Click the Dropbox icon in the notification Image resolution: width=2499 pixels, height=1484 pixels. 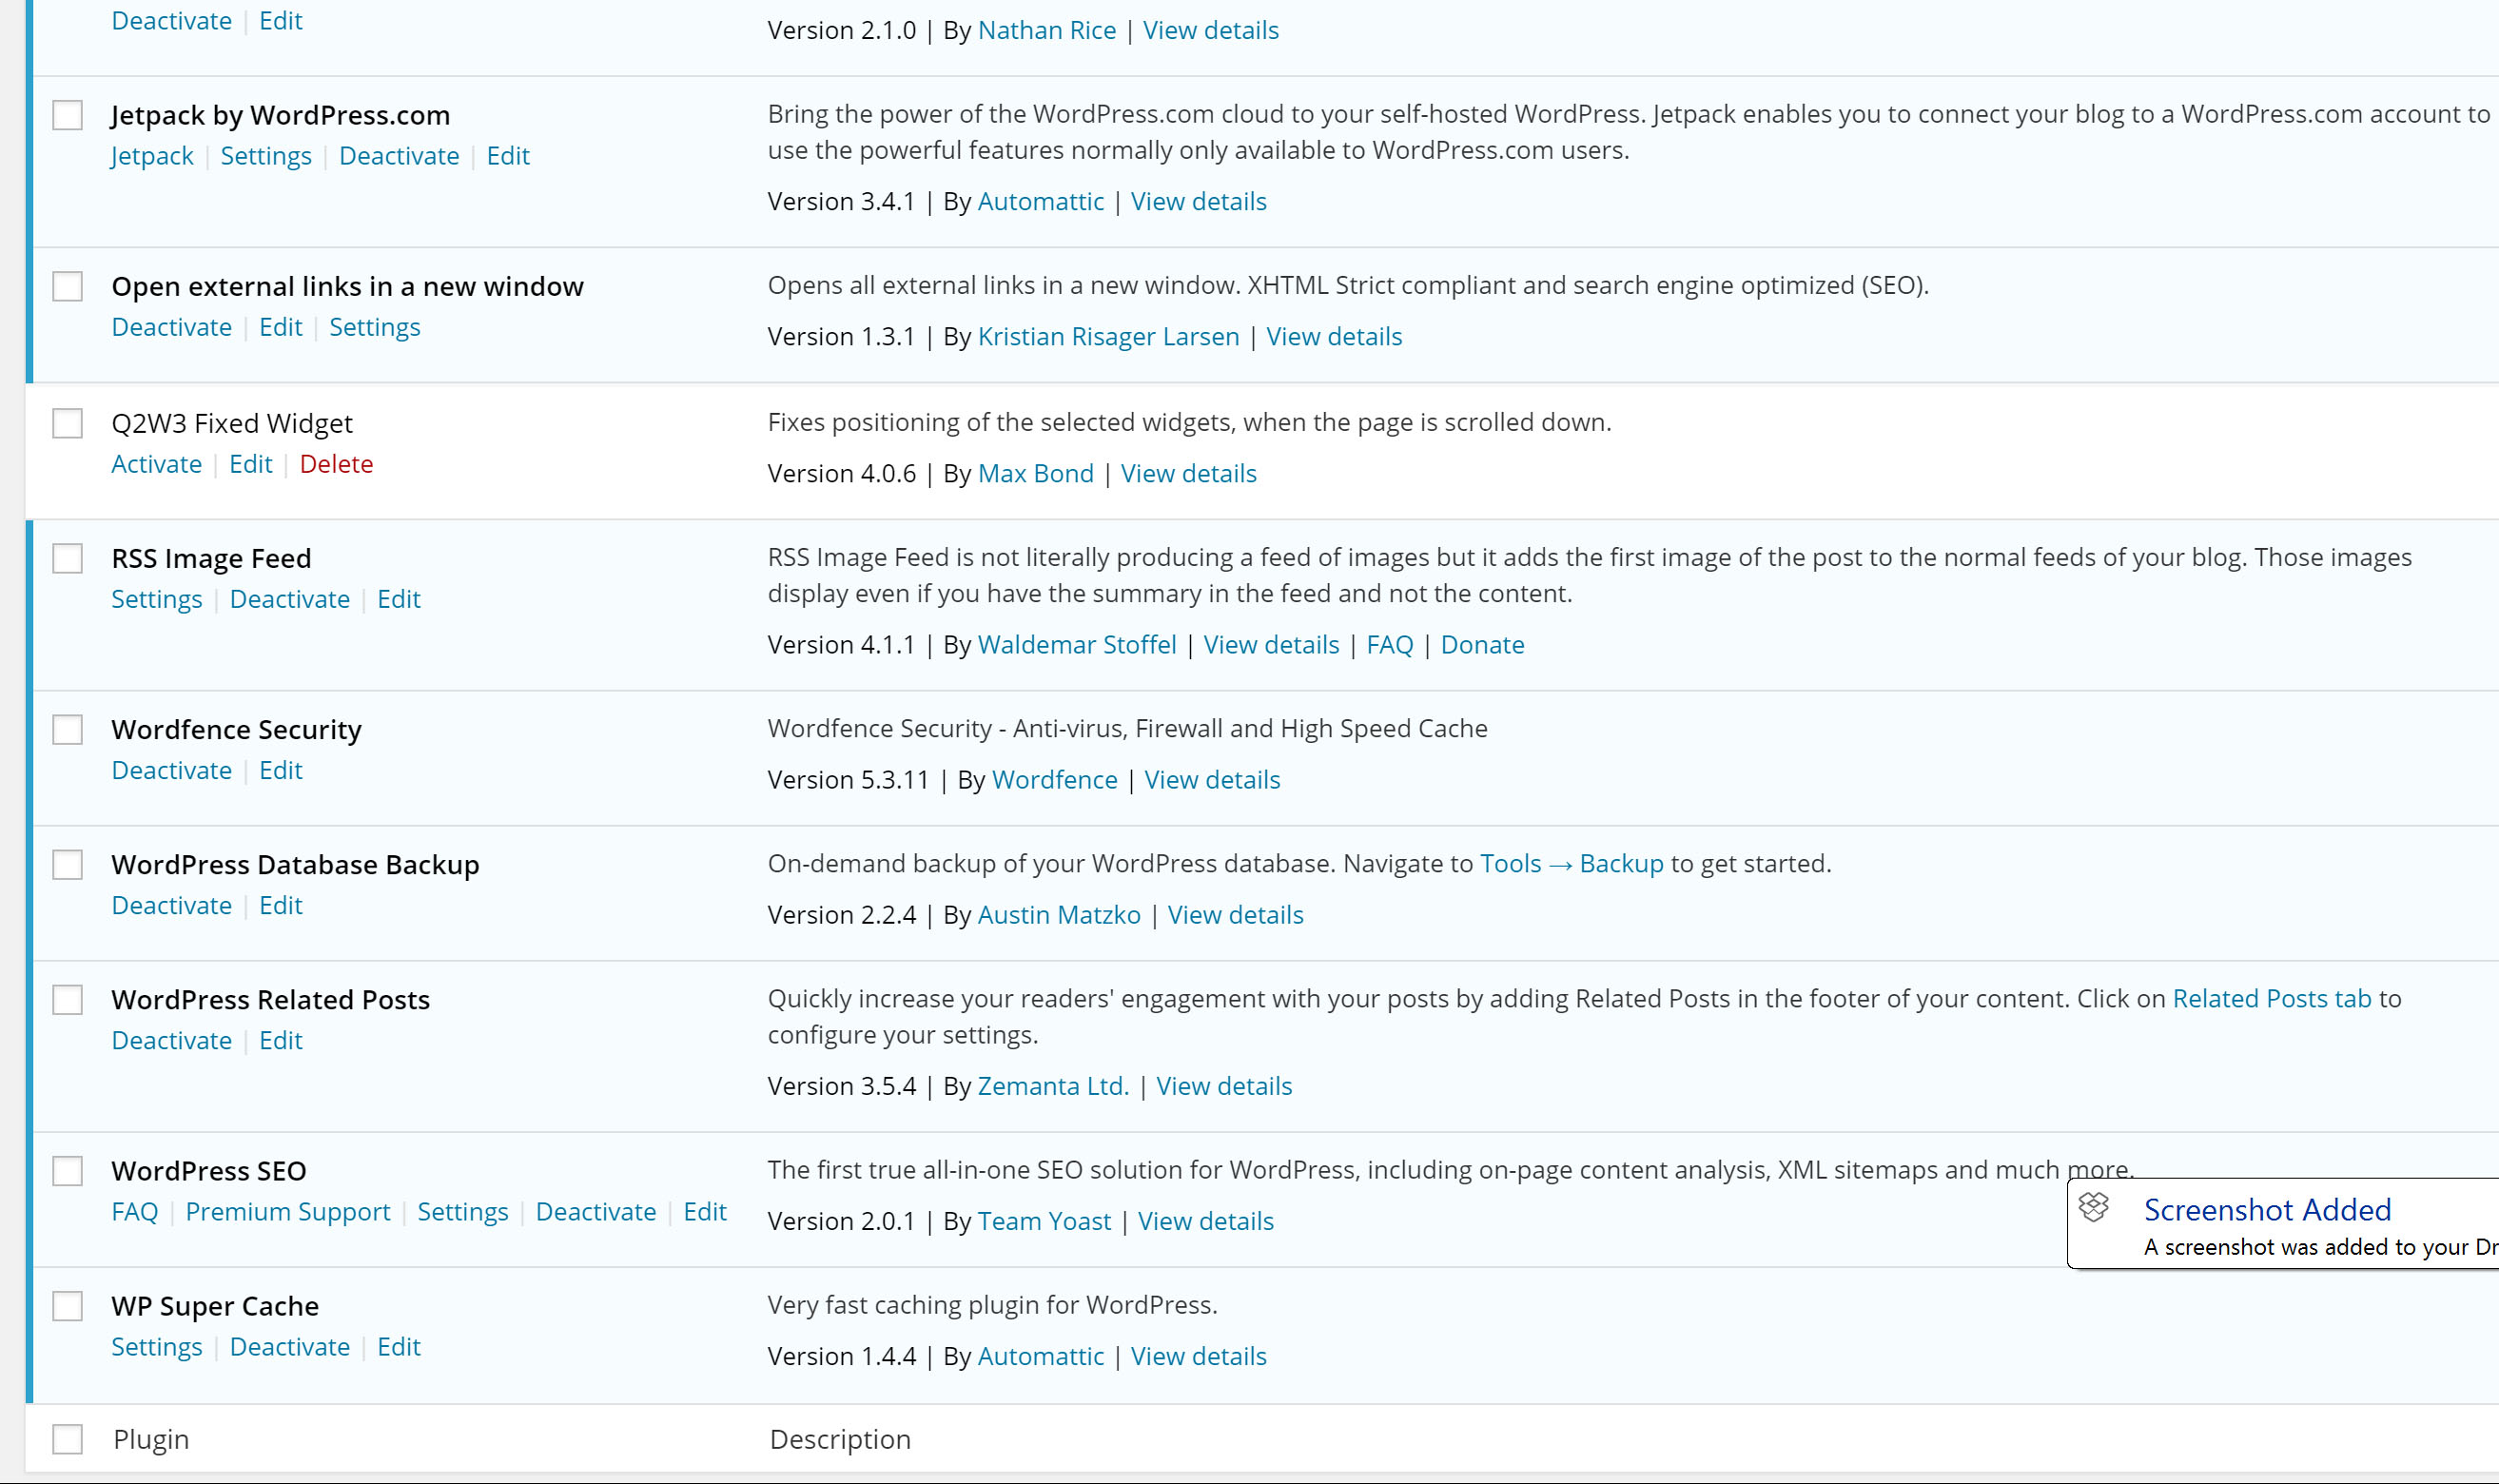2093,1207
